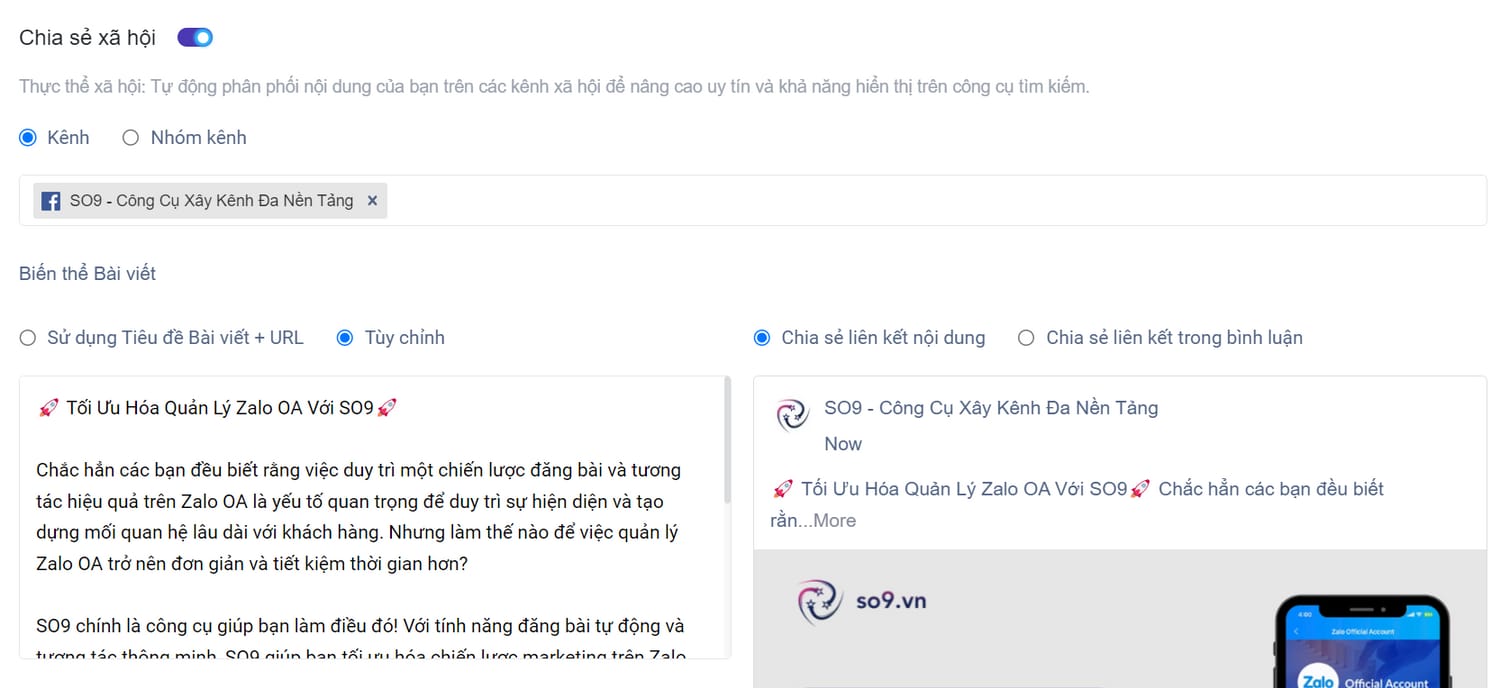Click the Facebook icon in channel tag
This screenshot has width=1500, height=688.
tap(51, 201)
